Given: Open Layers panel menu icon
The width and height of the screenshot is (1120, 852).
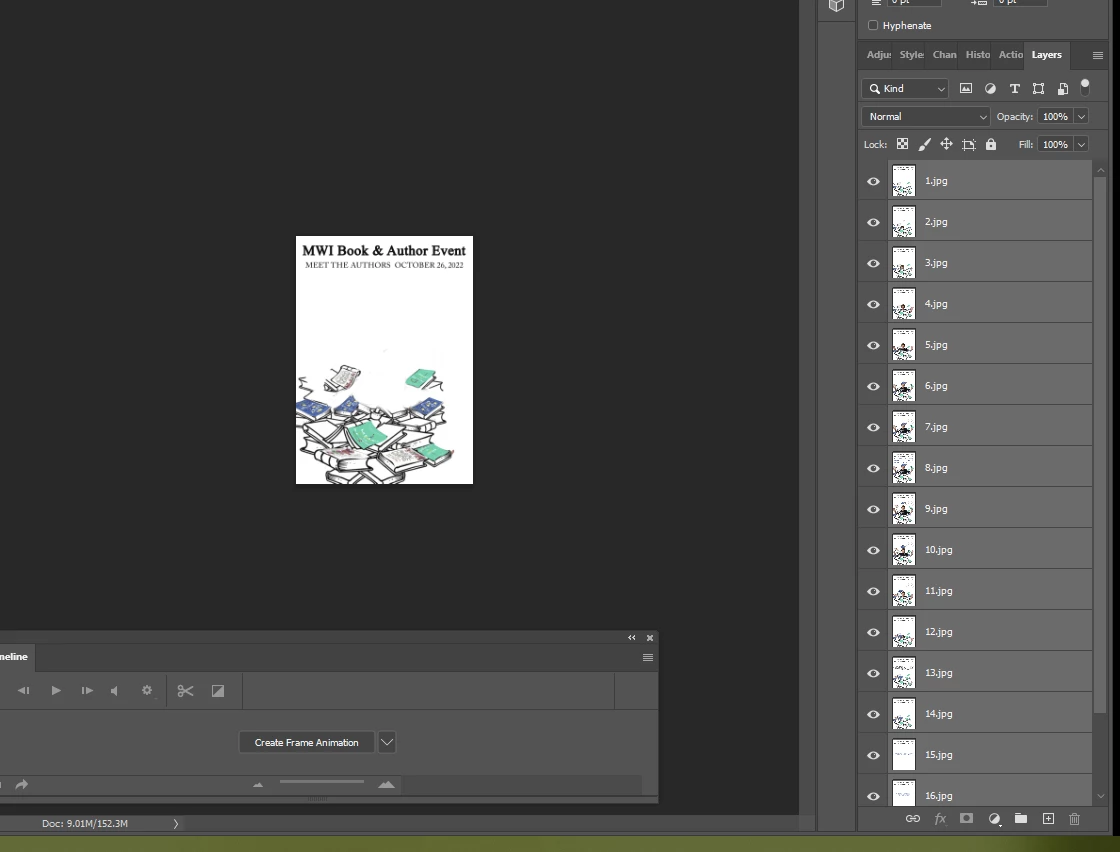Looking at the screenshot, I should 1098,55.
